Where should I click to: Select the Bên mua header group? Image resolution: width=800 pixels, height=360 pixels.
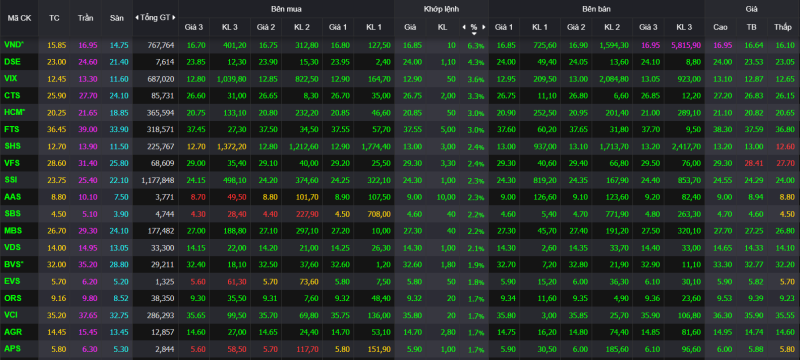click(286, 9)
